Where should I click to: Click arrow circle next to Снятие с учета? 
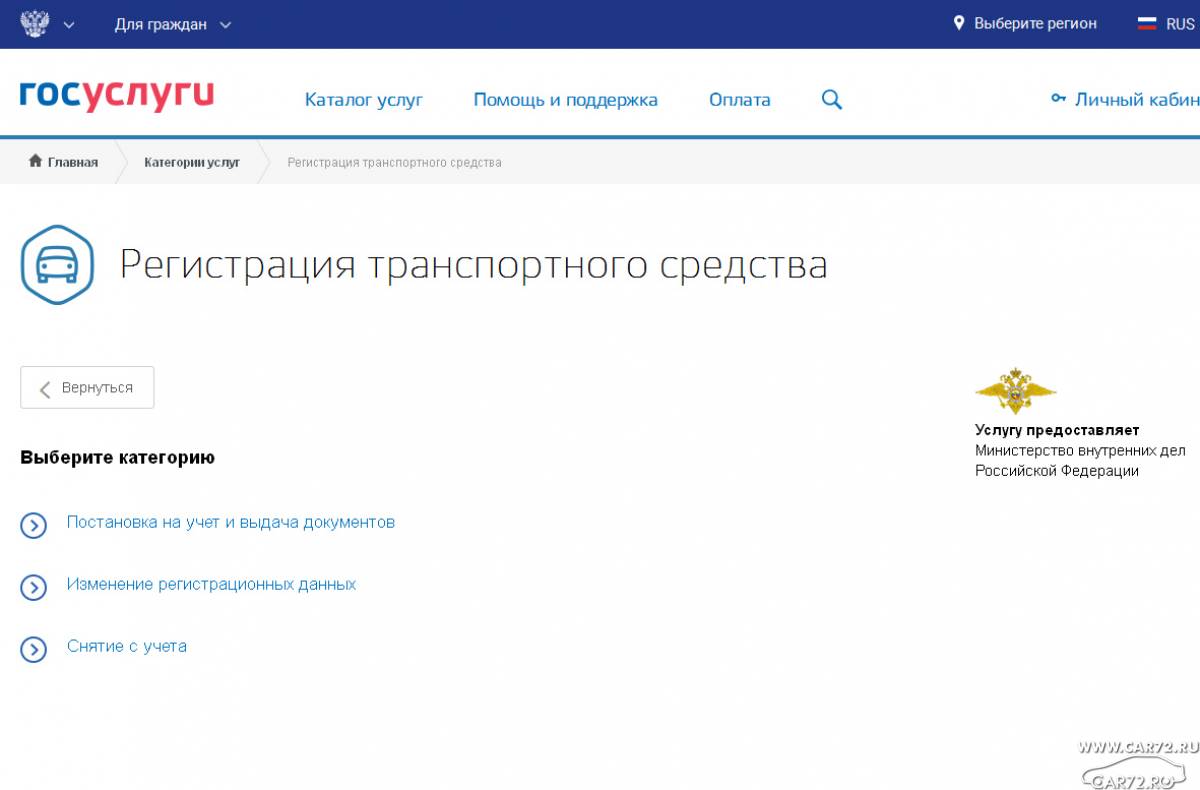(x=34, y=649)
